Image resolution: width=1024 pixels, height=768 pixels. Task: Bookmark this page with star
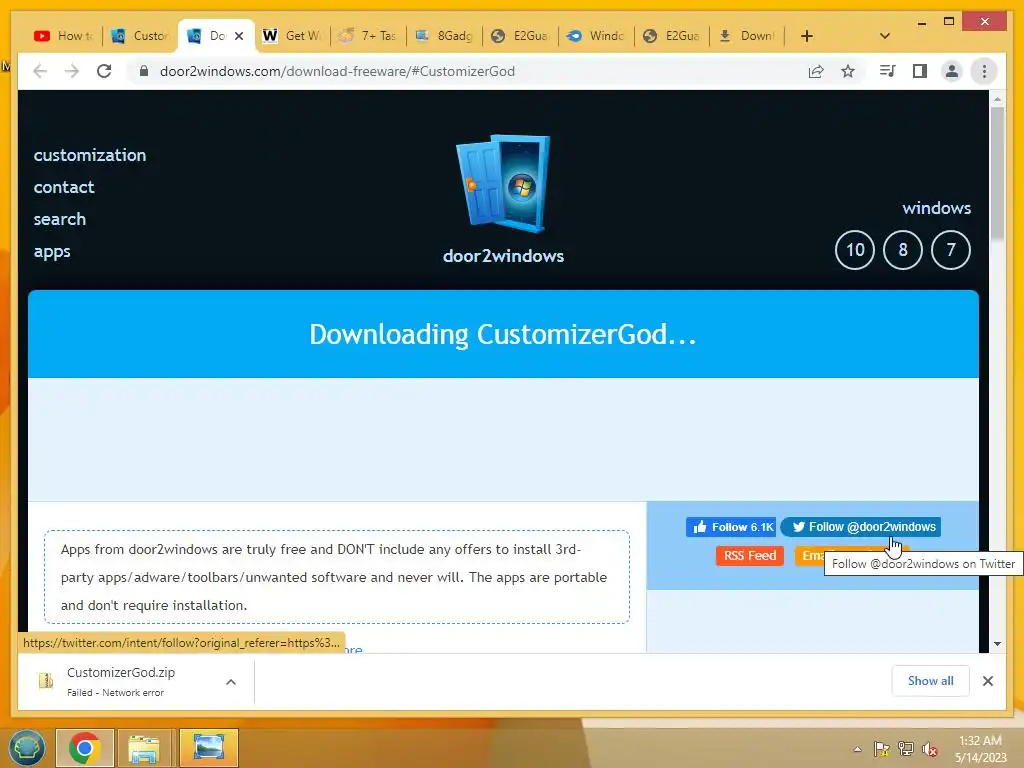(848, 71)
